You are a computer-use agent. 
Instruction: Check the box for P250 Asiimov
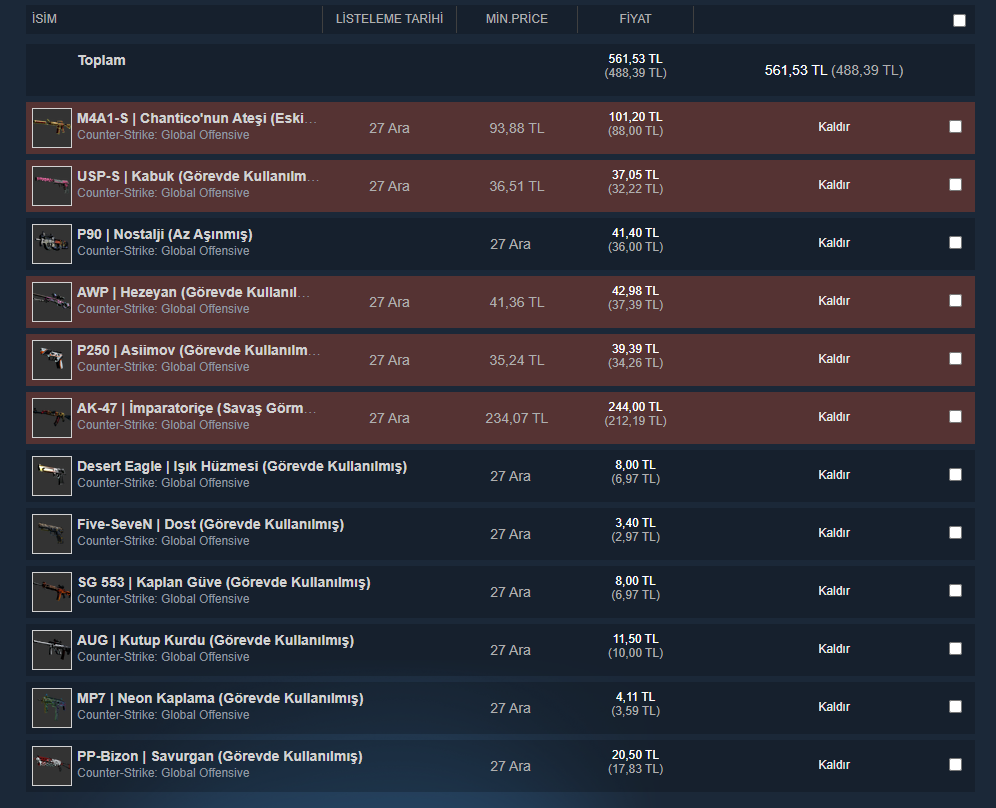point(955,358)
